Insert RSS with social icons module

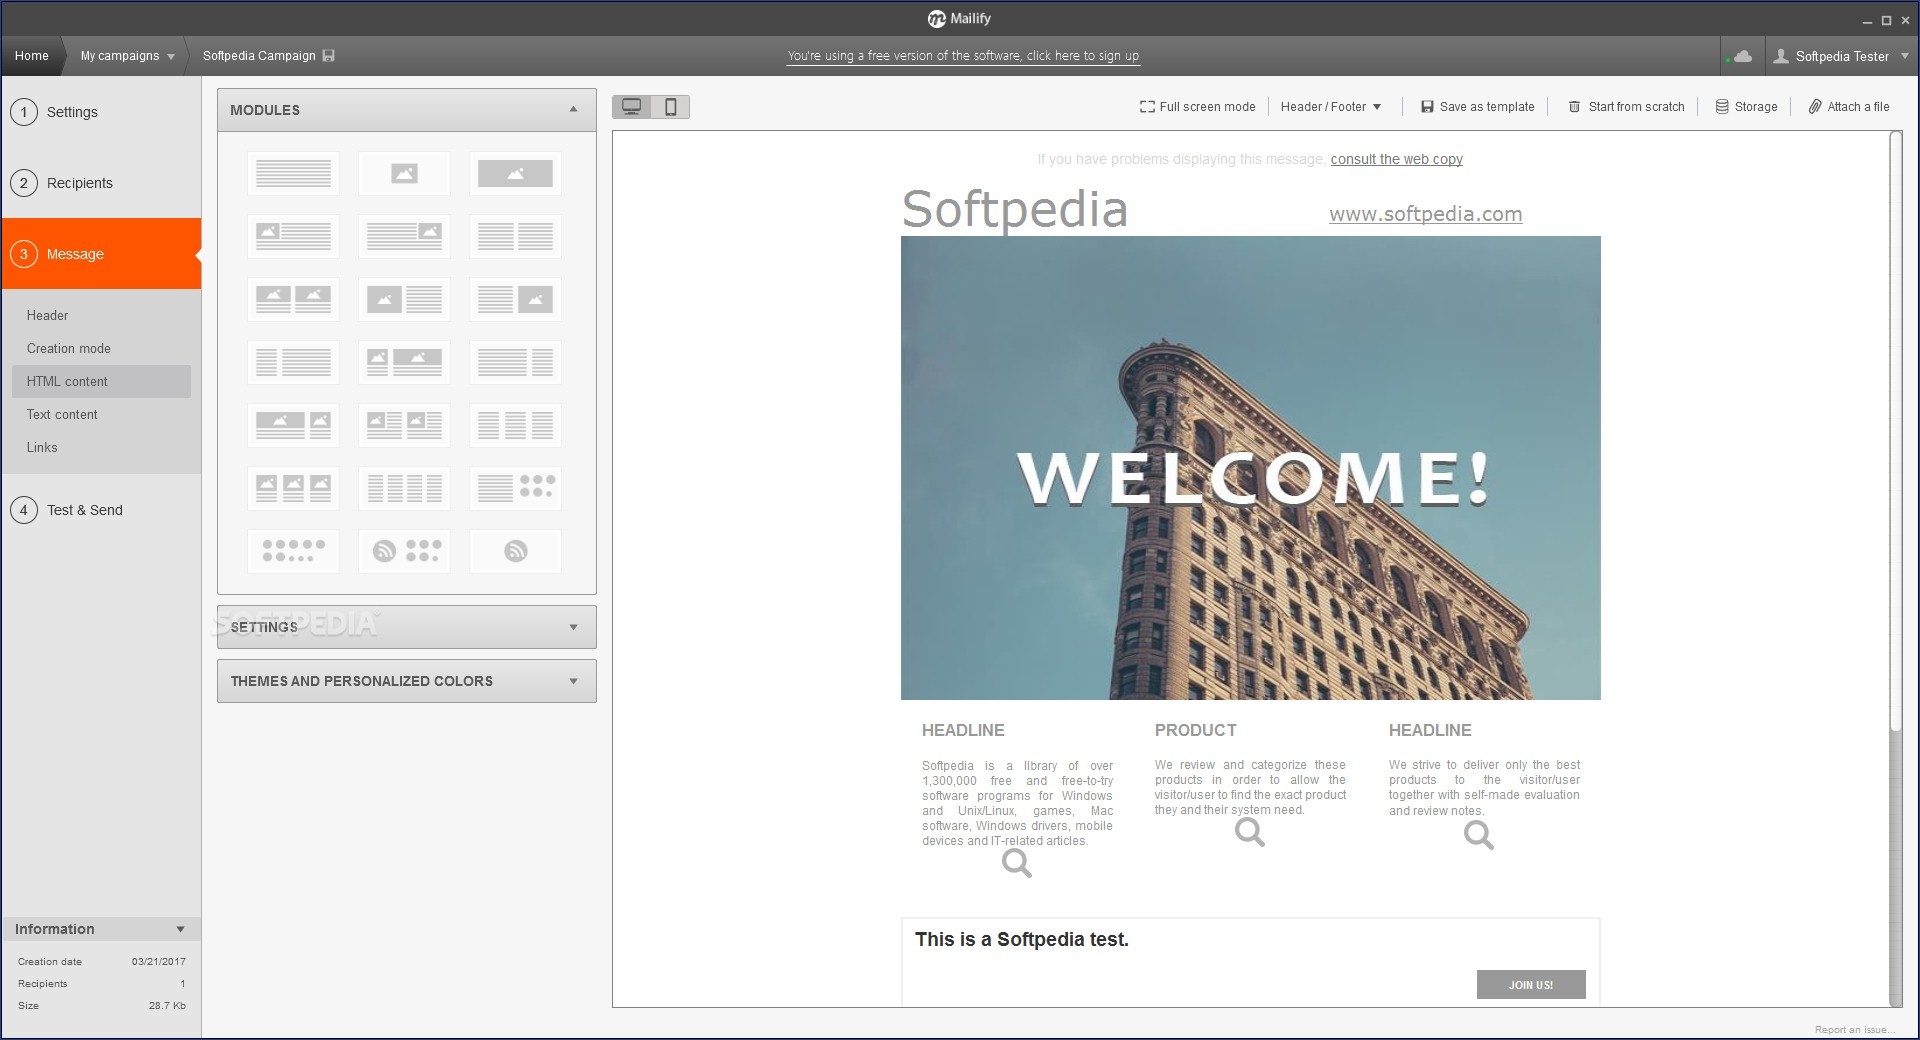pos(404,551)
